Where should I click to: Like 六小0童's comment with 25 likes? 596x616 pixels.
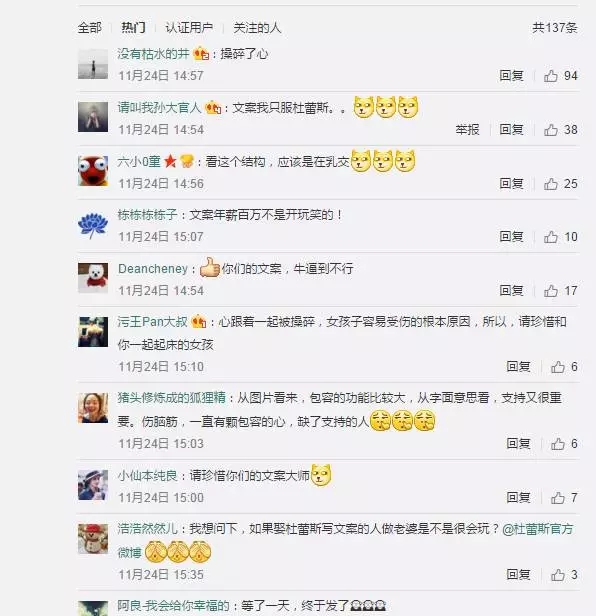(x=551, y=183)
